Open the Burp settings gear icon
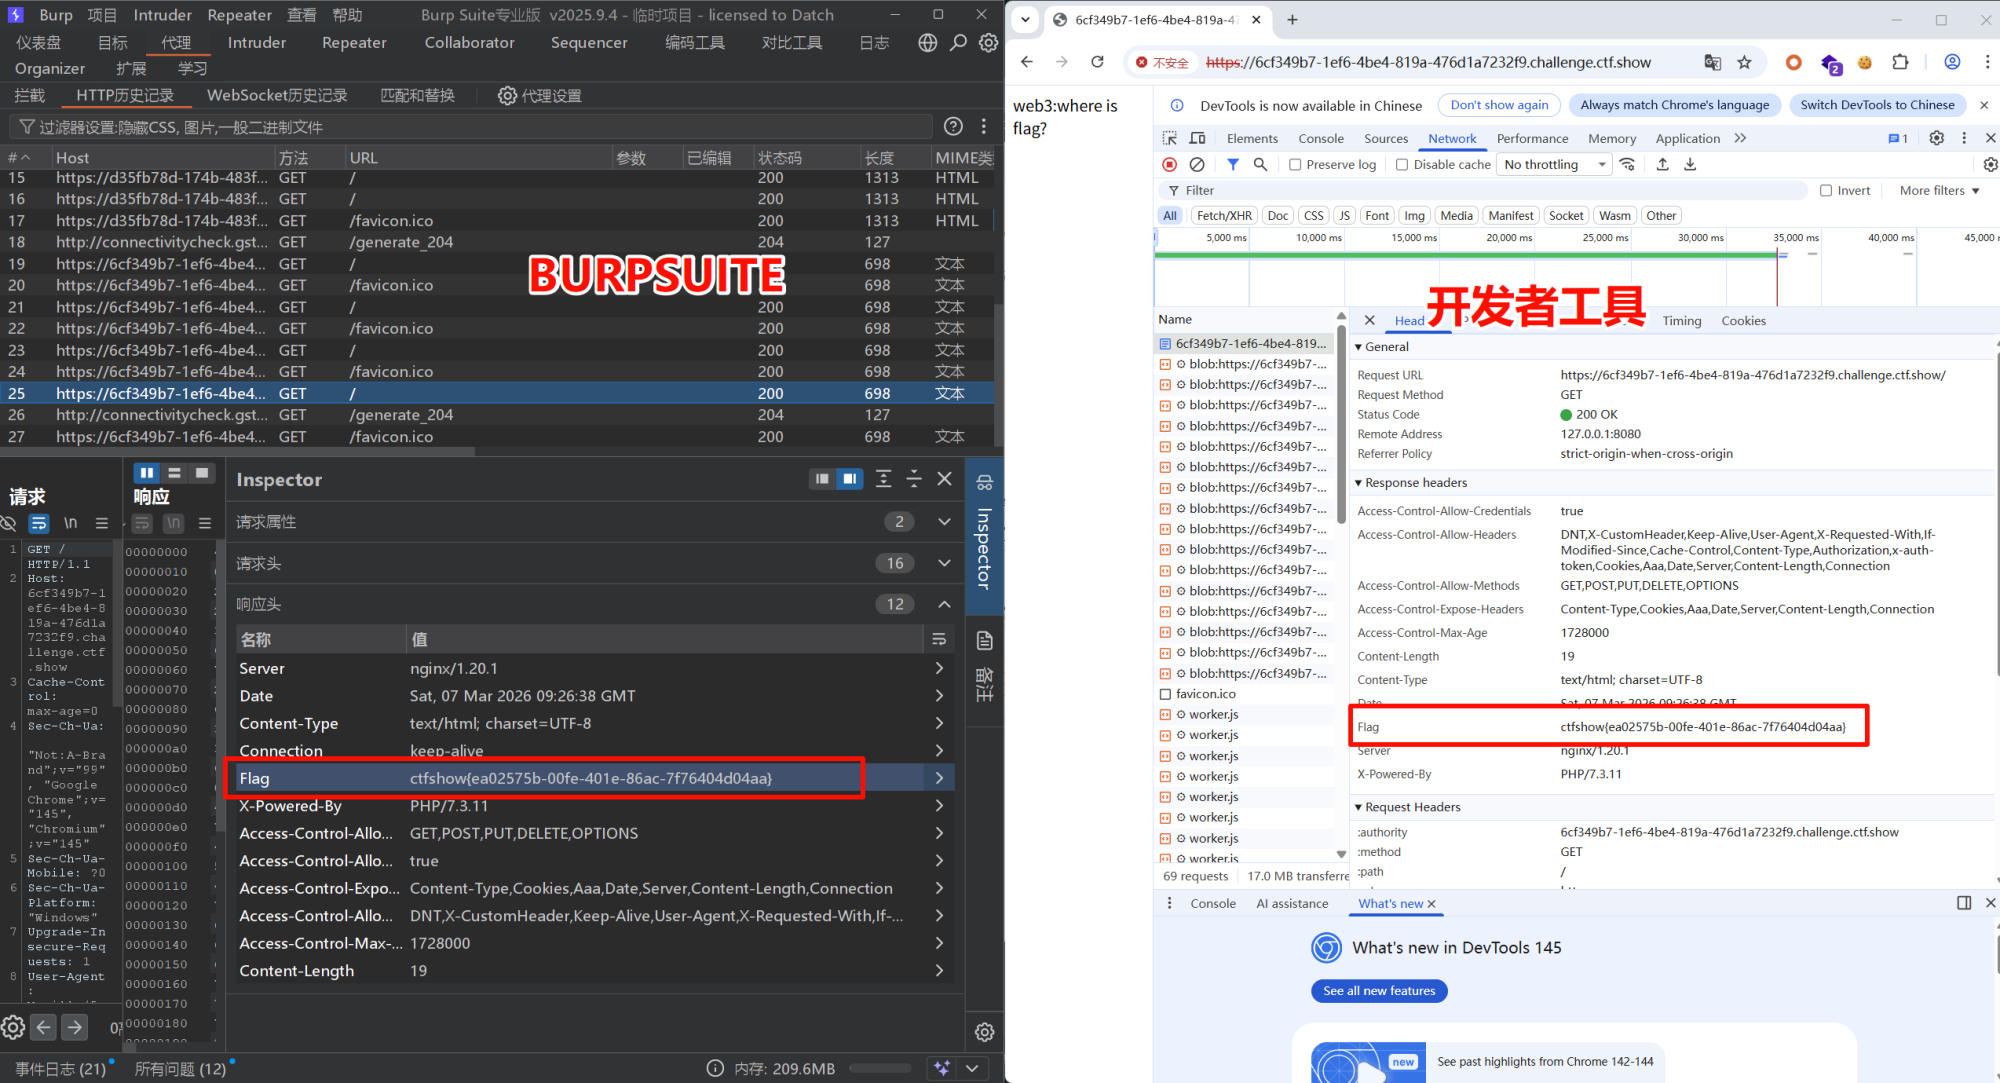This screenshot has width=2000, height=1083. [988, 43]
